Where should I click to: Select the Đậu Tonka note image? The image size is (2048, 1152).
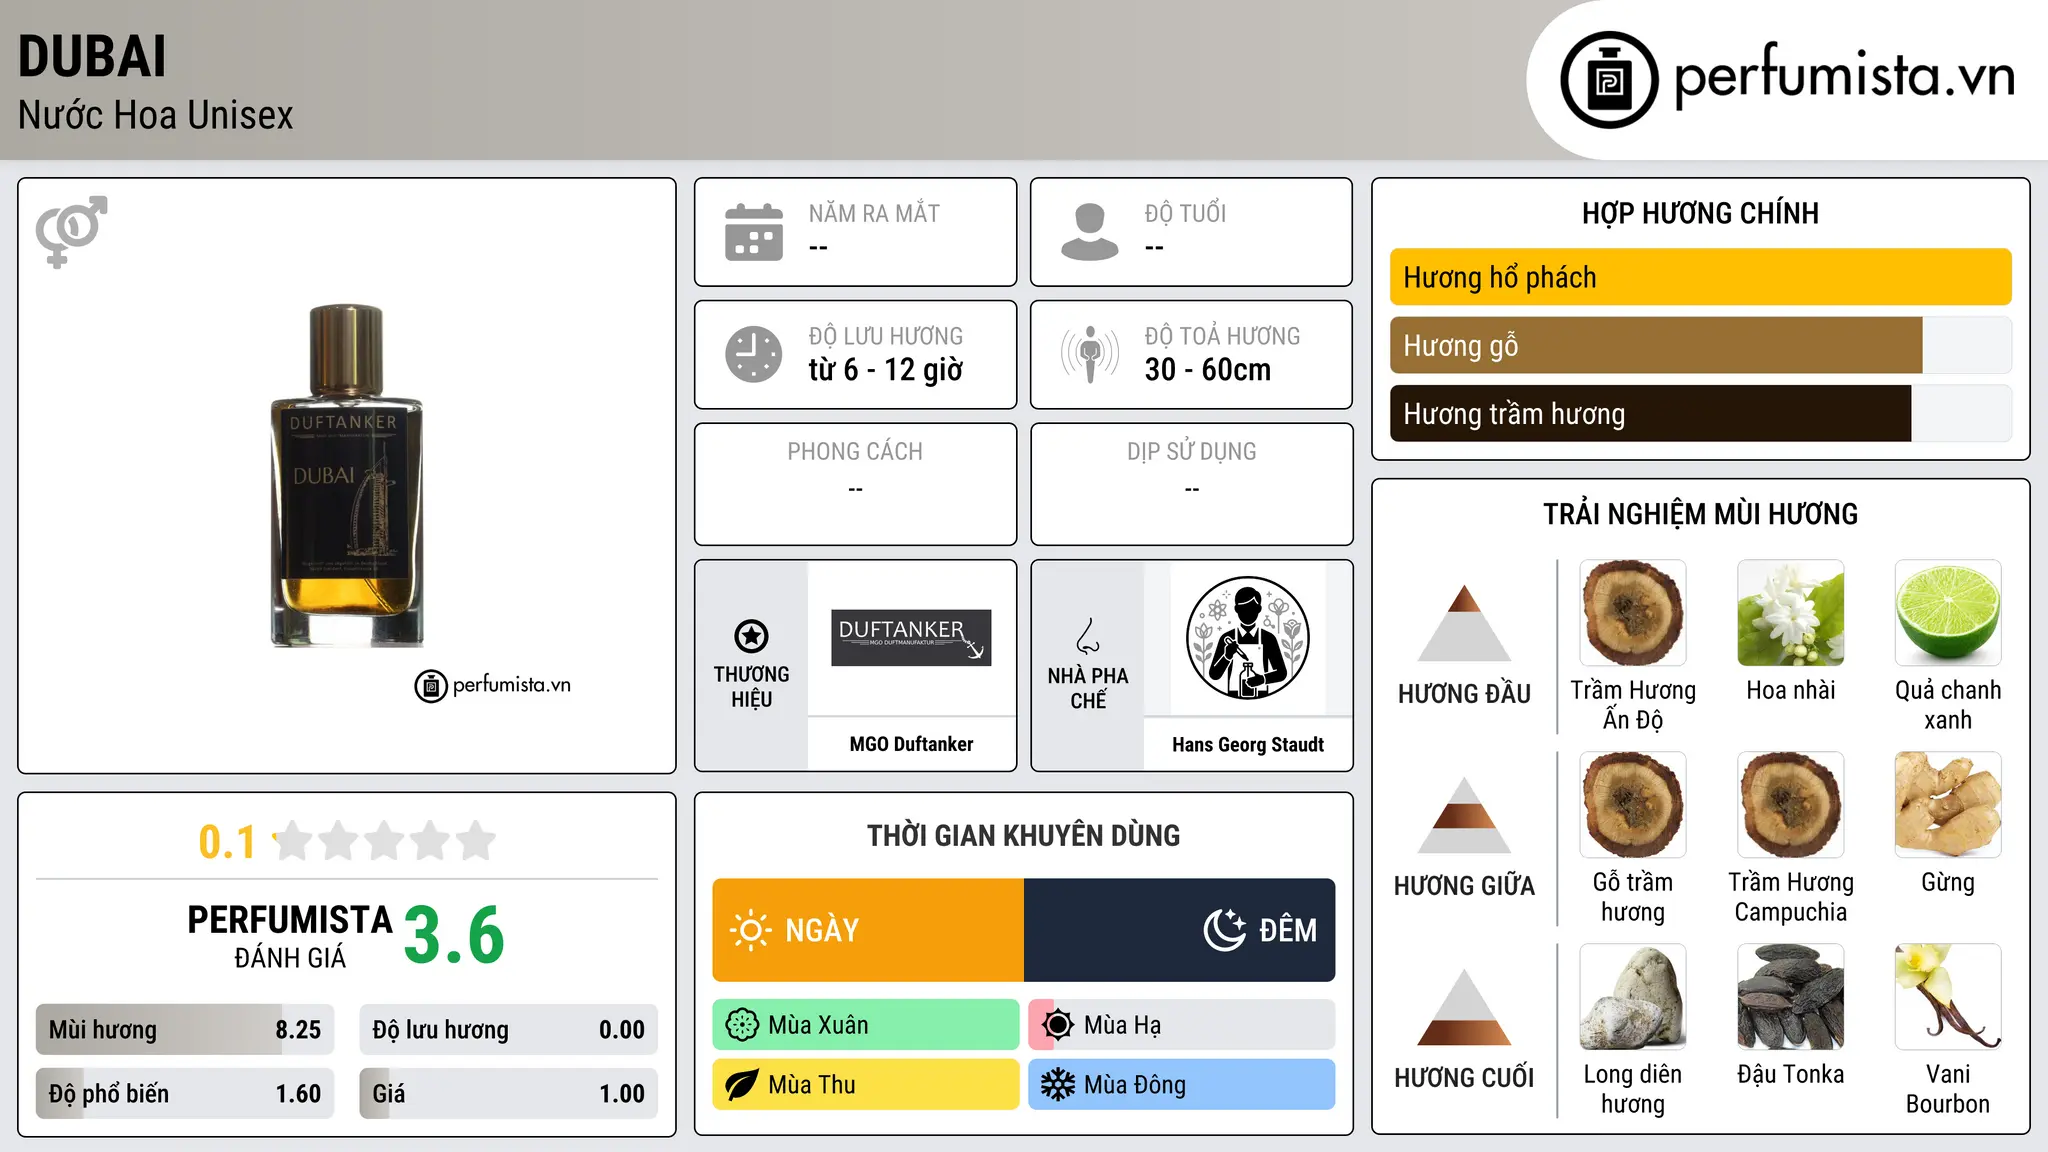pos(1790,997)
